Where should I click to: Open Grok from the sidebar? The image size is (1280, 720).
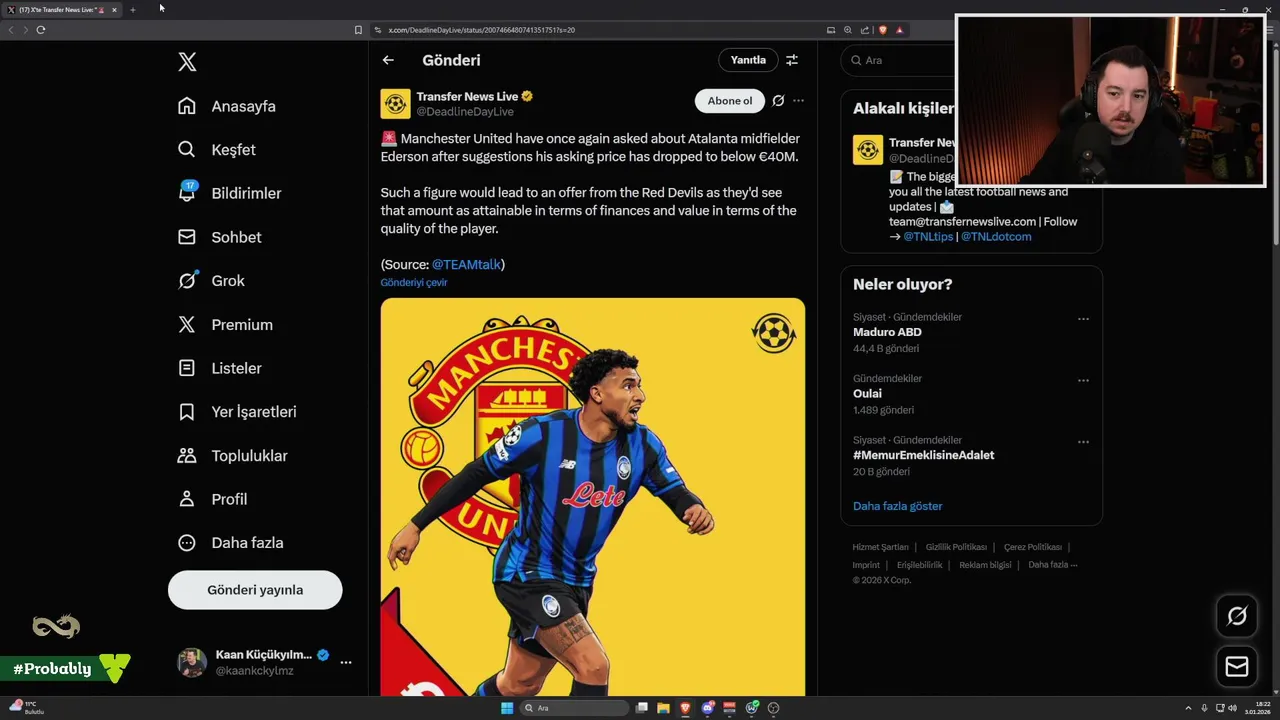point(211,281)
